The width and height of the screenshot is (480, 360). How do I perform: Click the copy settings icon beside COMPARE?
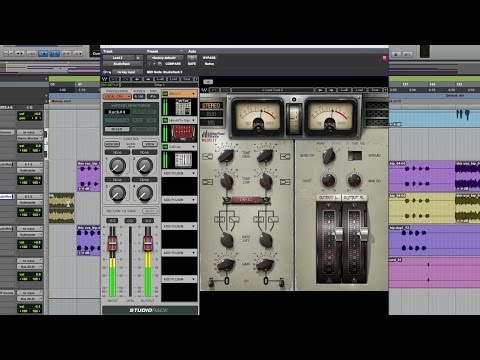pos(160,64)
